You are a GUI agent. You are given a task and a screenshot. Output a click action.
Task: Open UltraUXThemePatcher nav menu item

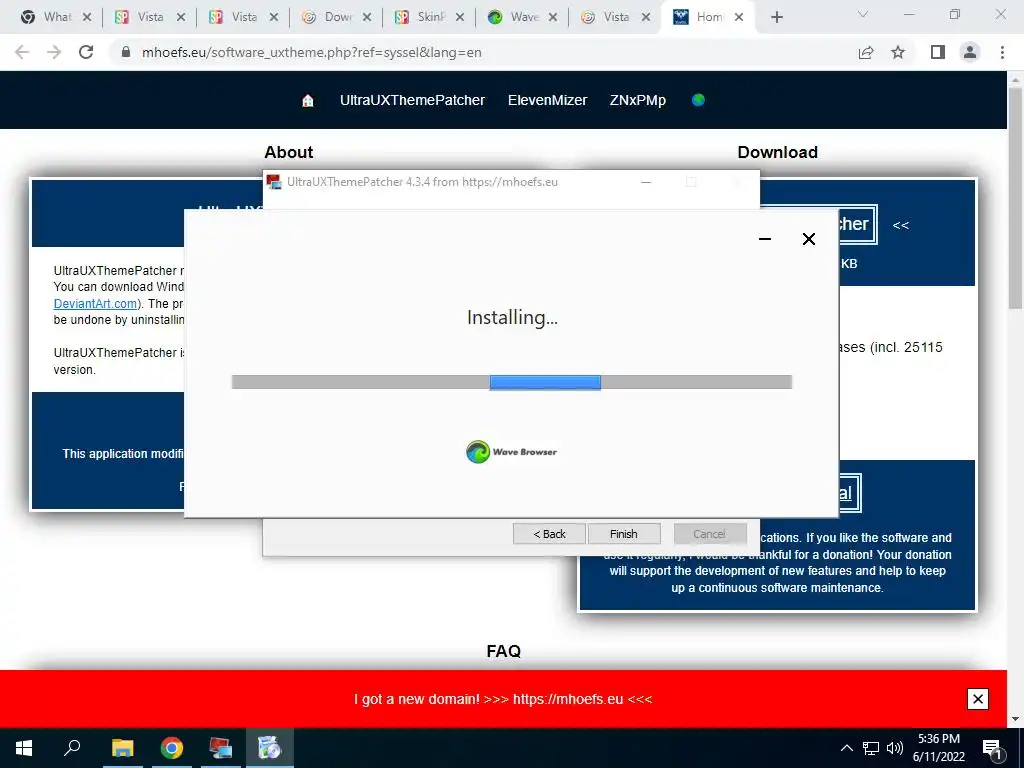[x=412, y=100]
